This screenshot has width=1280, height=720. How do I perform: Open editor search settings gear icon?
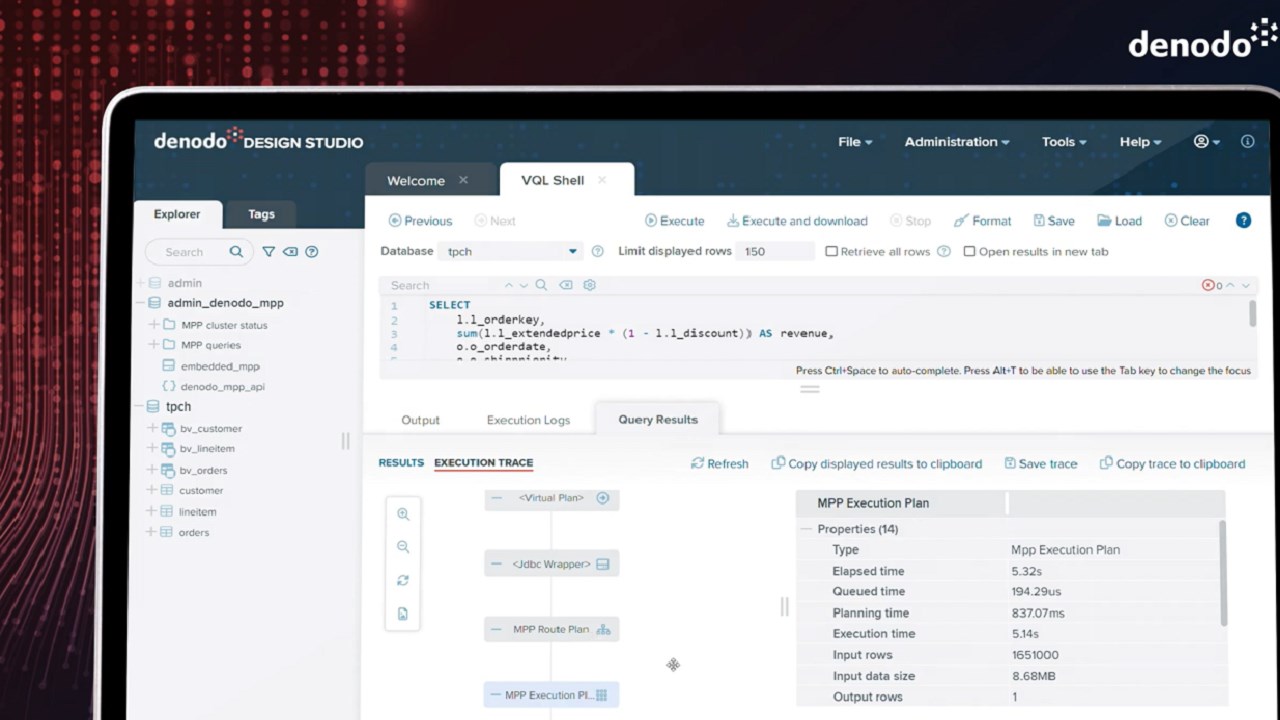tap(590, 285)
